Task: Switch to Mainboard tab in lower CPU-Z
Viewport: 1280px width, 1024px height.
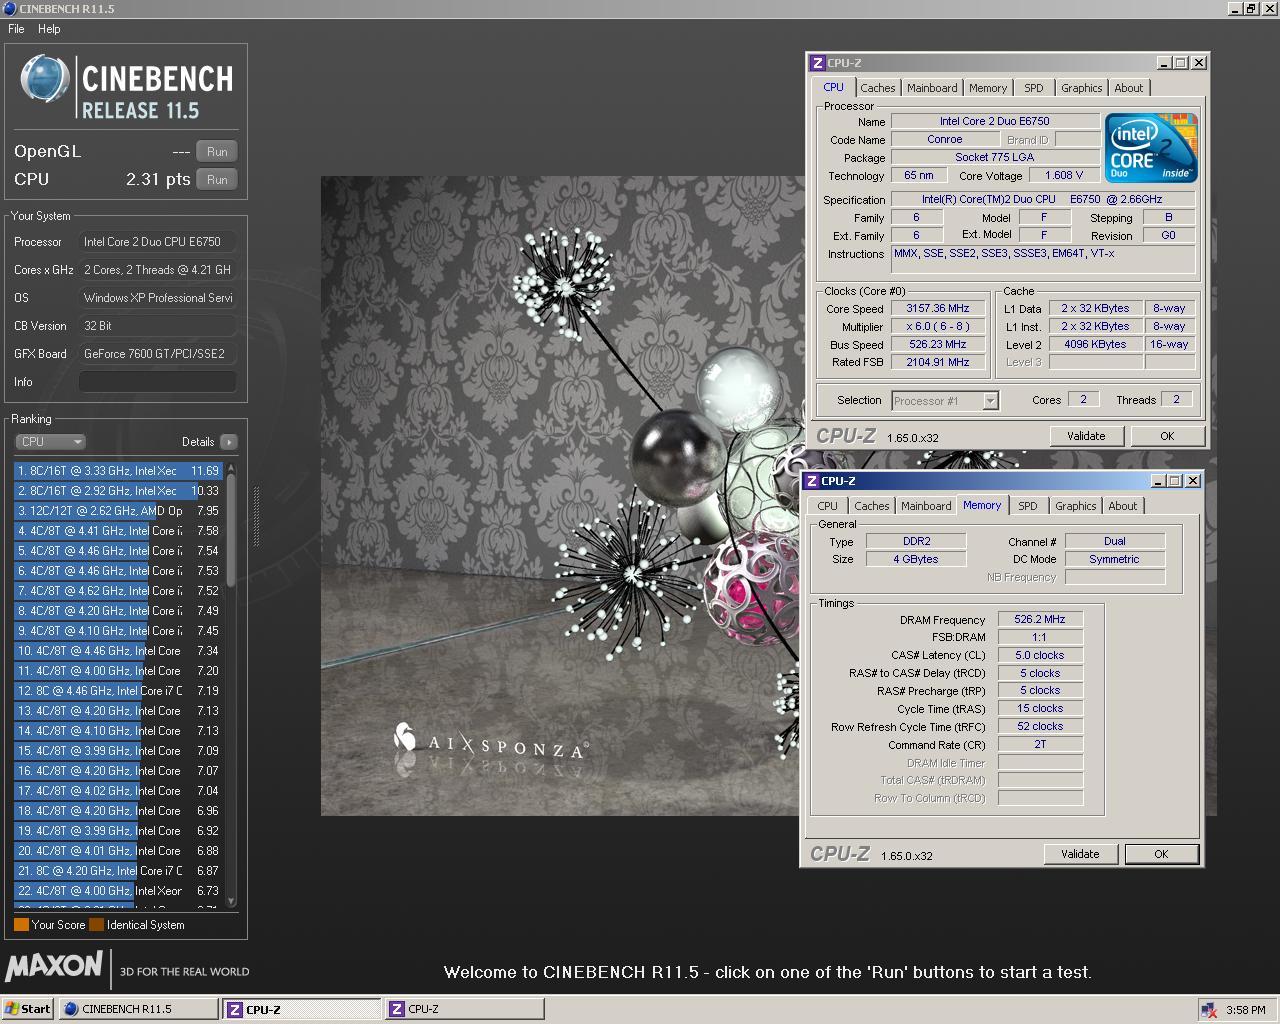Action: 926,506
